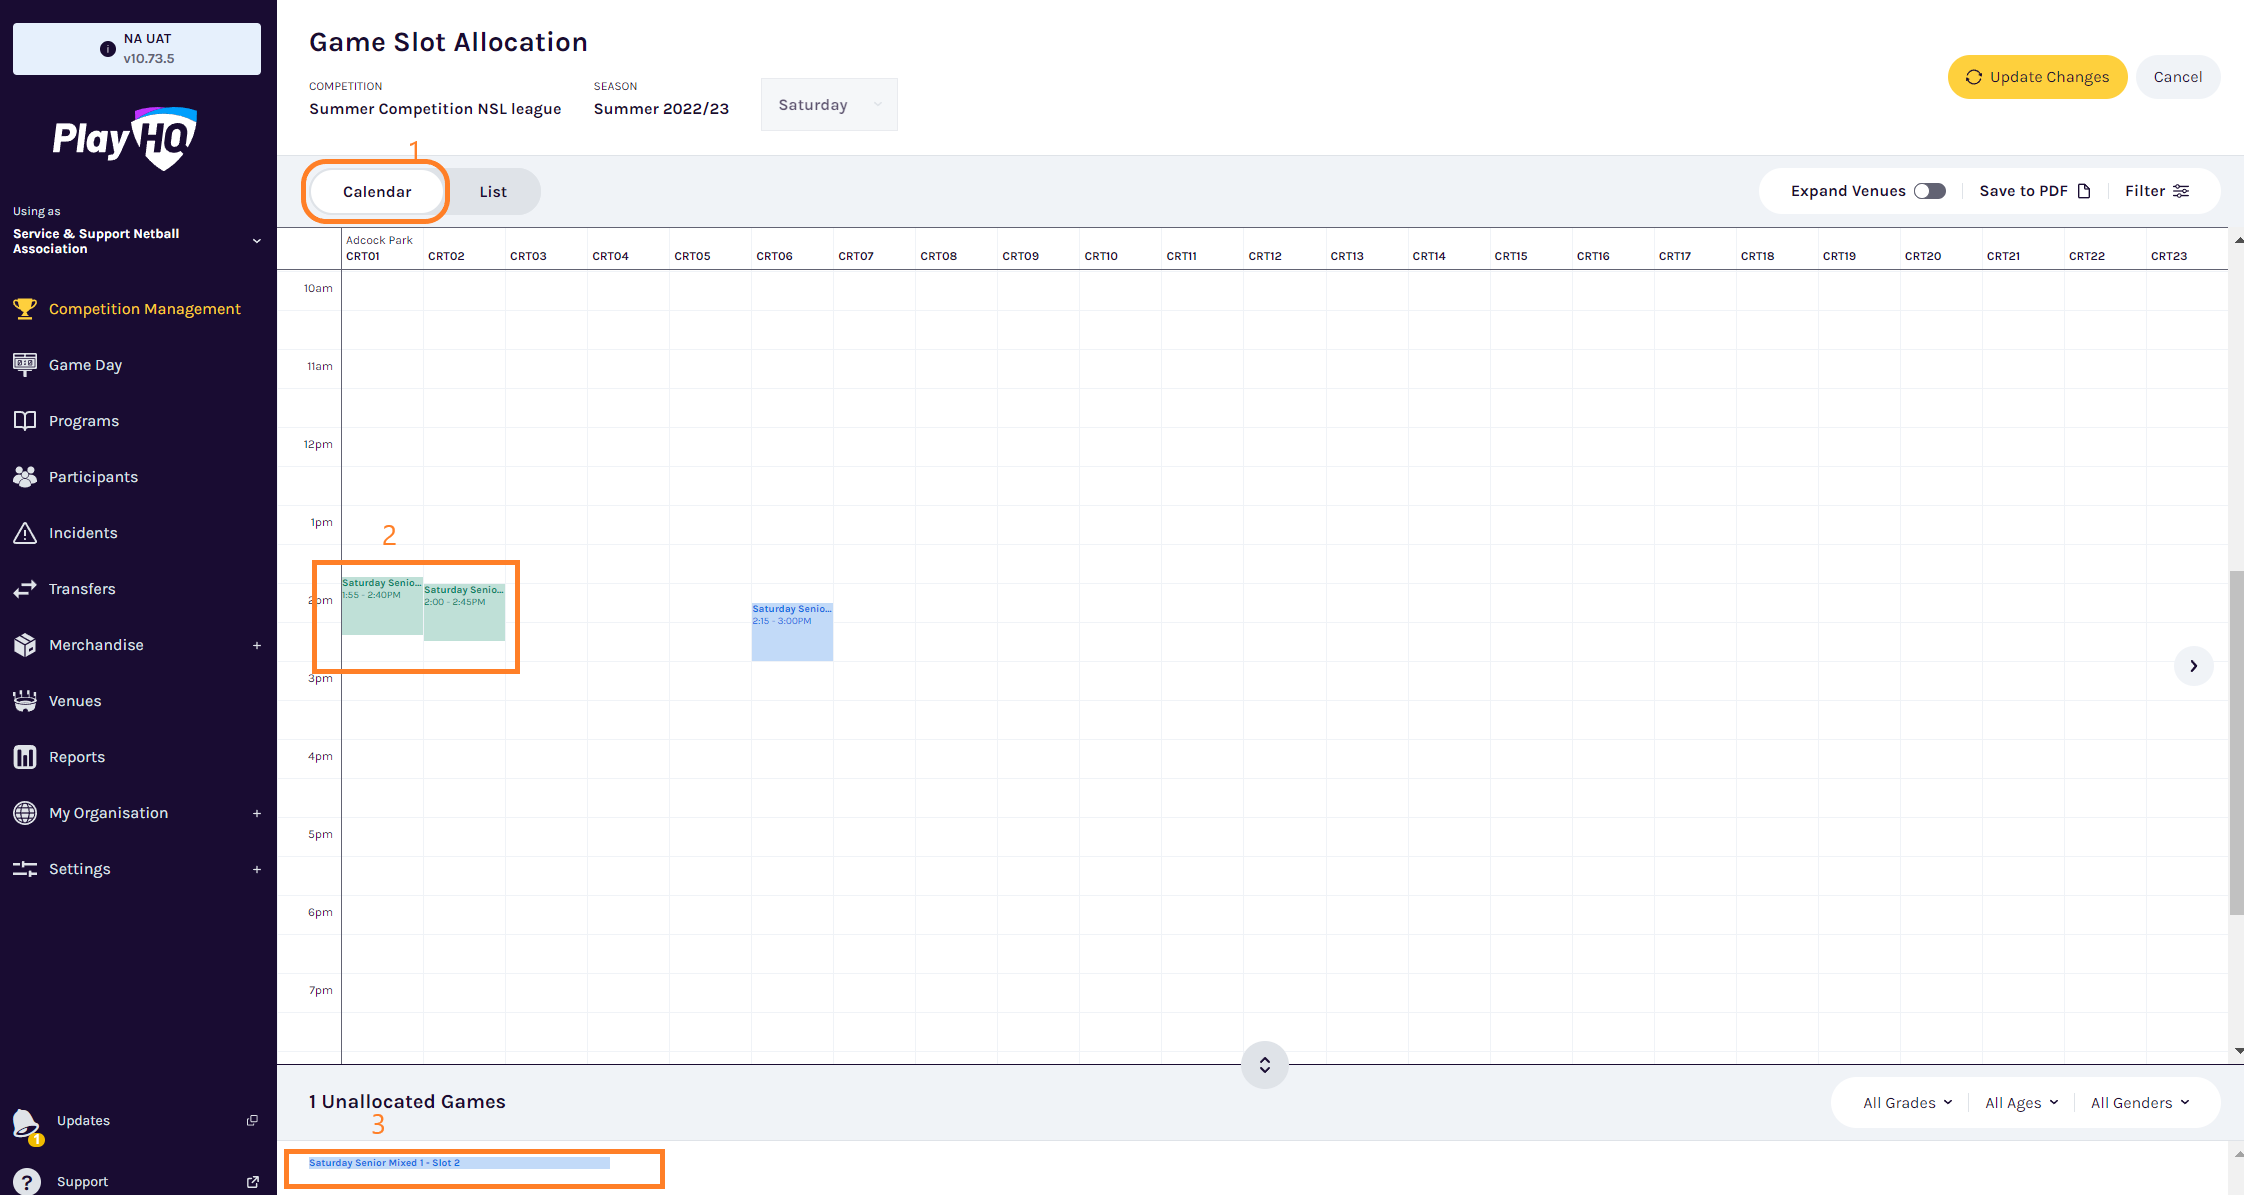This screenshot has height=1195, width=2244.
Task: Select the 1:55 - 2:40PM game on CRT01
Action: [382, 606]
